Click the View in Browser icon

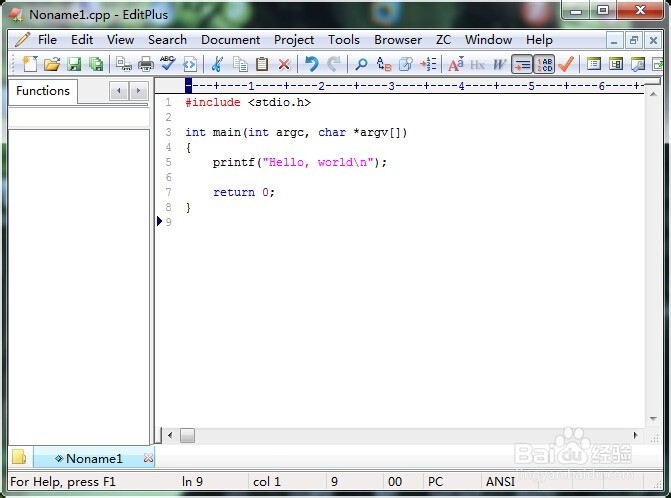coord(190,64)
